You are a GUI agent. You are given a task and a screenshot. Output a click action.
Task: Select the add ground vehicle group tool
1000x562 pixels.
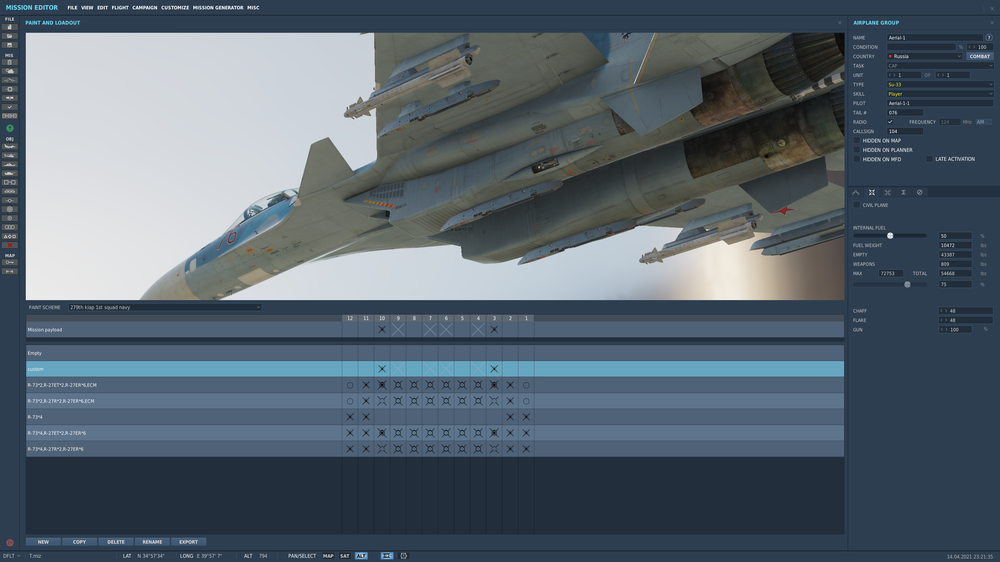10,174
